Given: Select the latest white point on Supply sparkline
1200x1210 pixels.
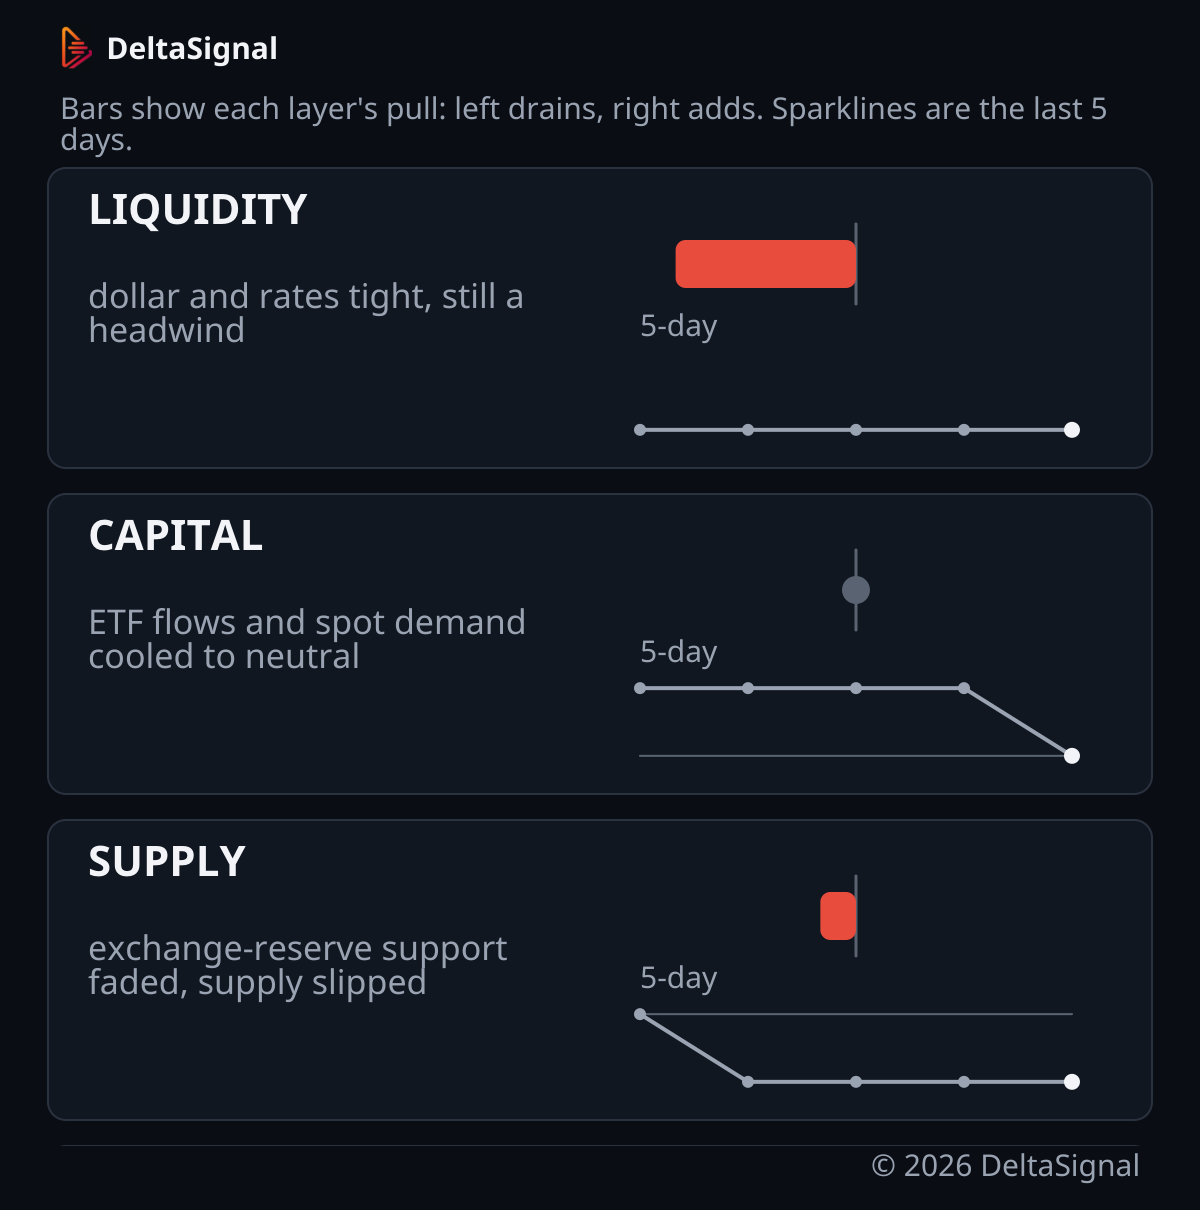Looking at the screenshot, I should (x=1072, y=1082).
